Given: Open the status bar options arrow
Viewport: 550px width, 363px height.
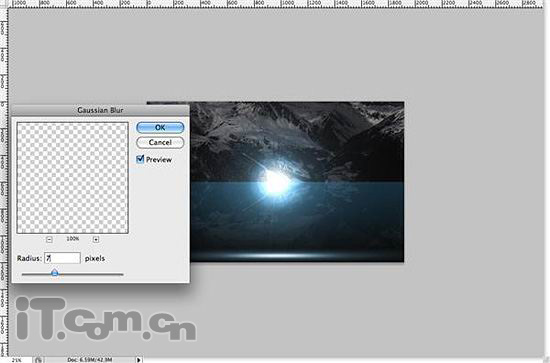Looking at the screenshot, I should point(139,359).
